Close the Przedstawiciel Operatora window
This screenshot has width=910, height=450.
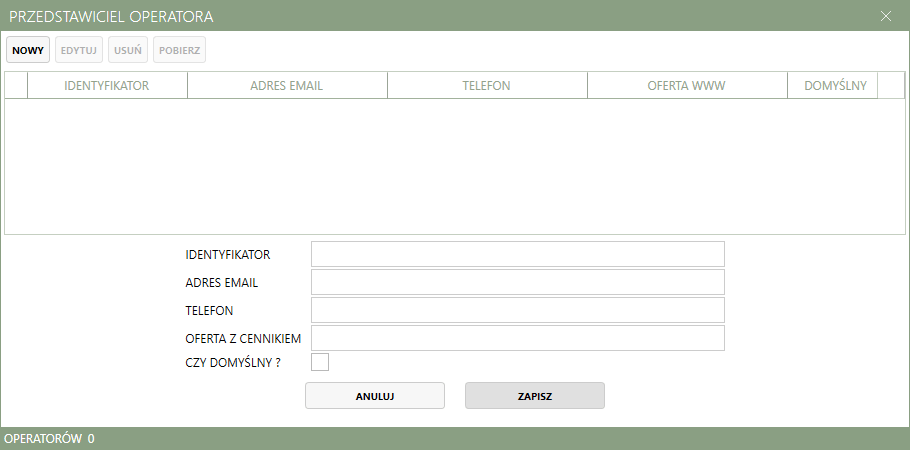885,15
